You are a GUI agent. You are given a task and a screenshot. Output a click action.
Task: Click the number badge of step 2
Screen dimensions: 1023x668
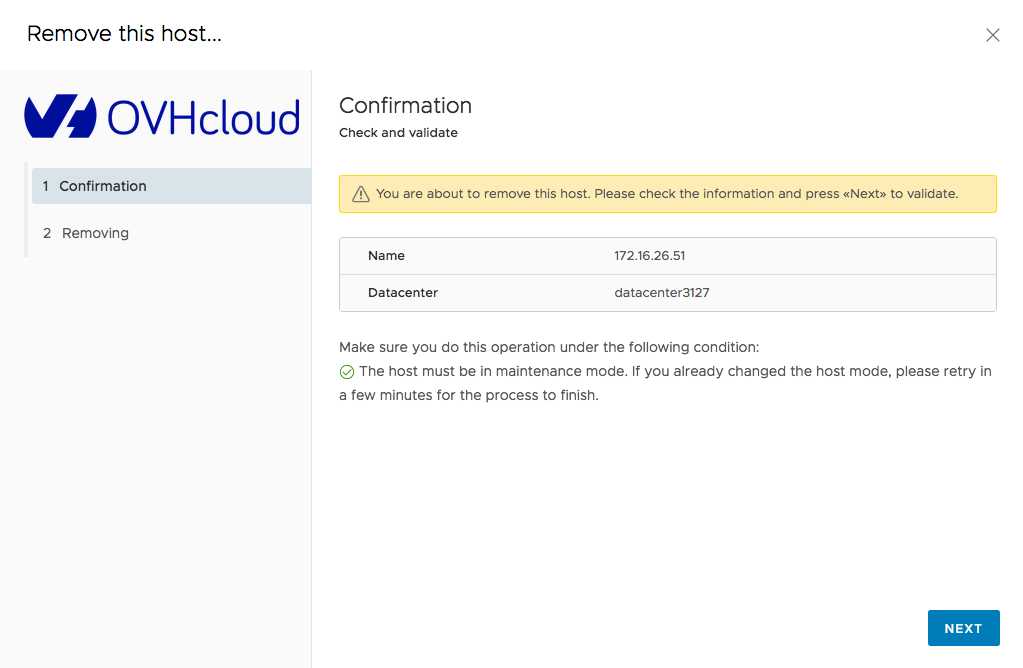[46, 233]
